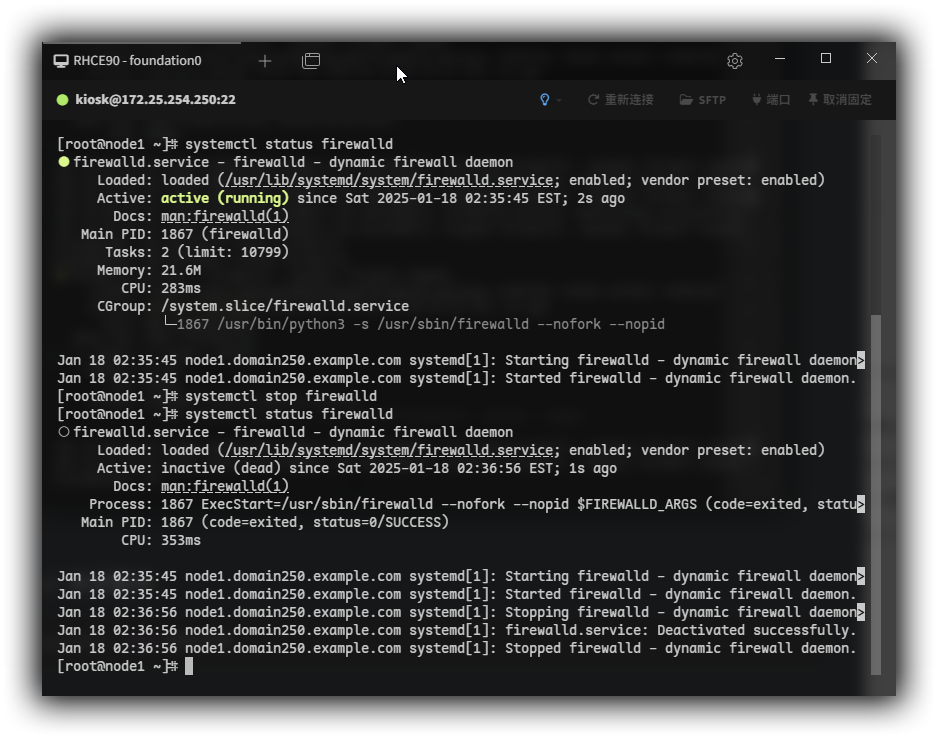The width and height of the screenshot is (938, 738).
Task: Open man:firewalld(1) link under the active status
Action: click(x=225, y=216)
